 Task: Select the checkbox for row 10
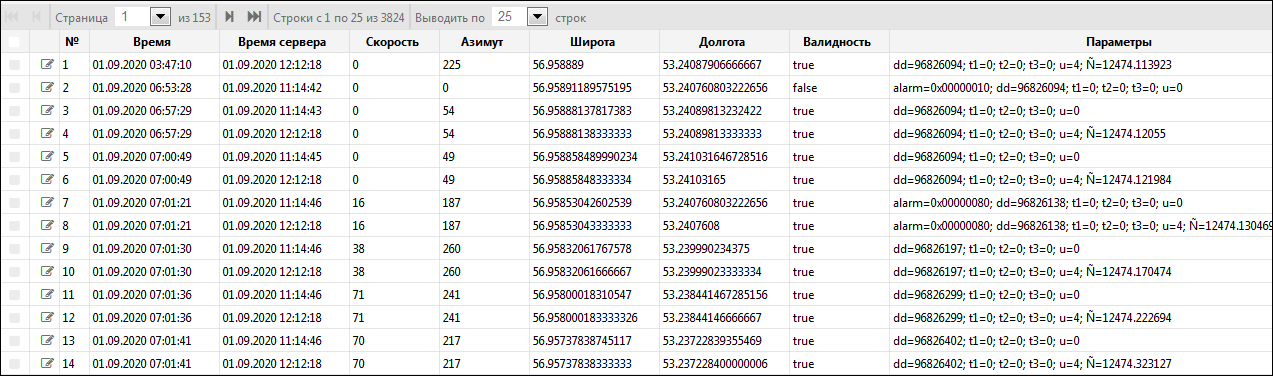[14, 272]
